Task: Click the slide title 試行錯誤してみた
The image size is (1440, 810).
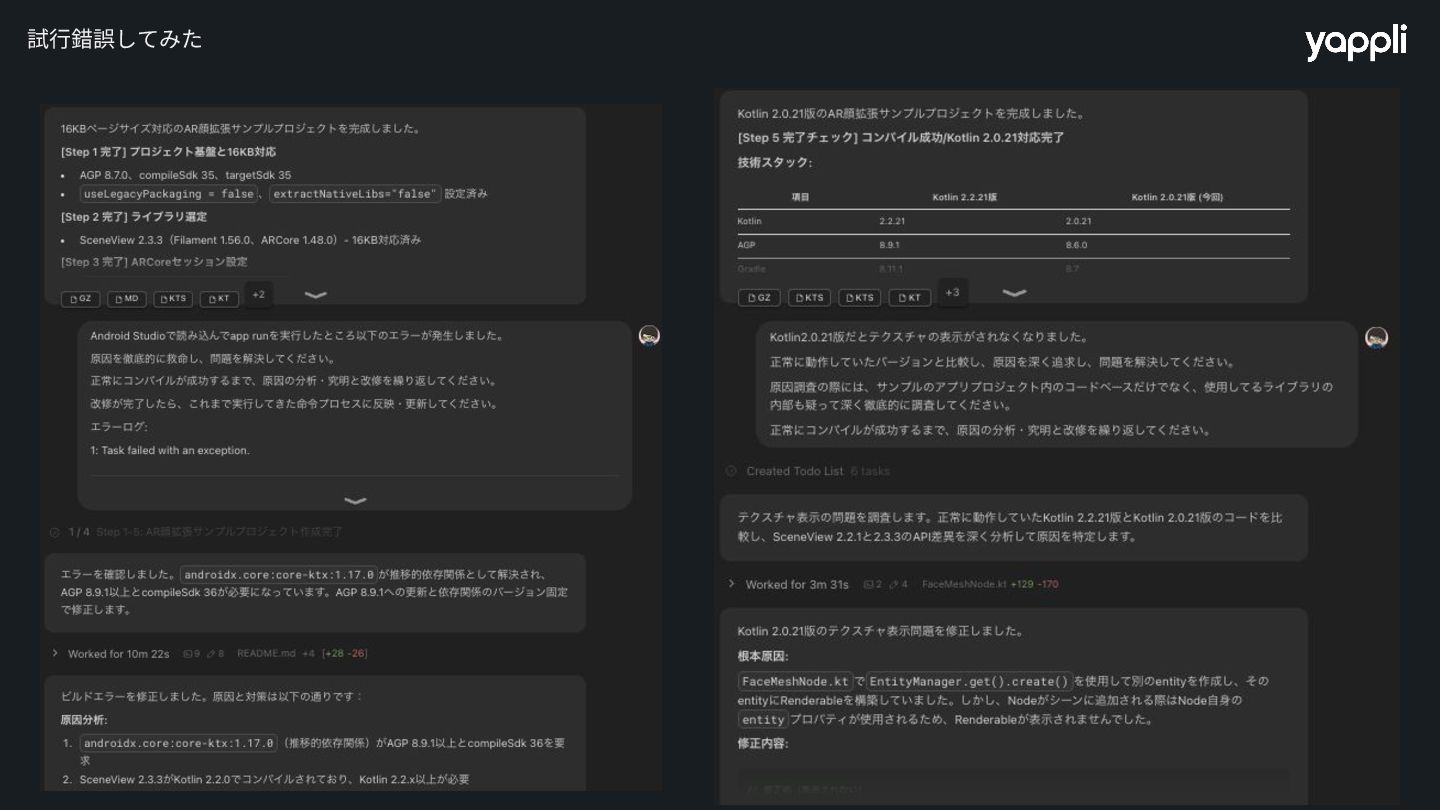Action: [115, 39]
